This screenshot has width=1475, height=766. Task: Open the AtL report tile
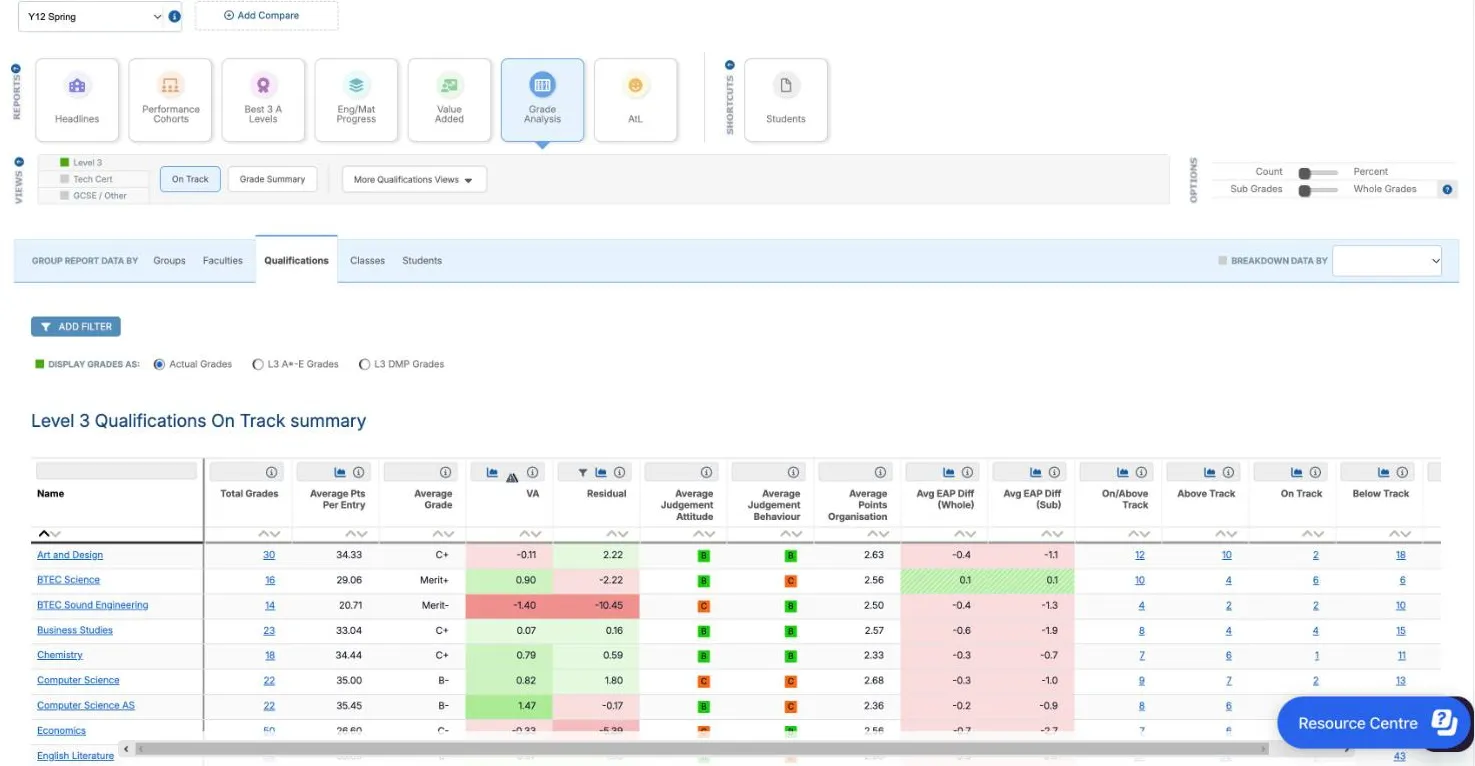pos(635,100)
